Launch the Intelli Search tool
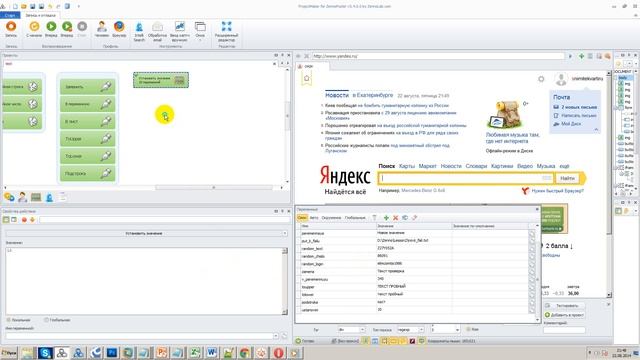This screenshot has width=640, height=360. pyautogui.click(x=139, y=31)
